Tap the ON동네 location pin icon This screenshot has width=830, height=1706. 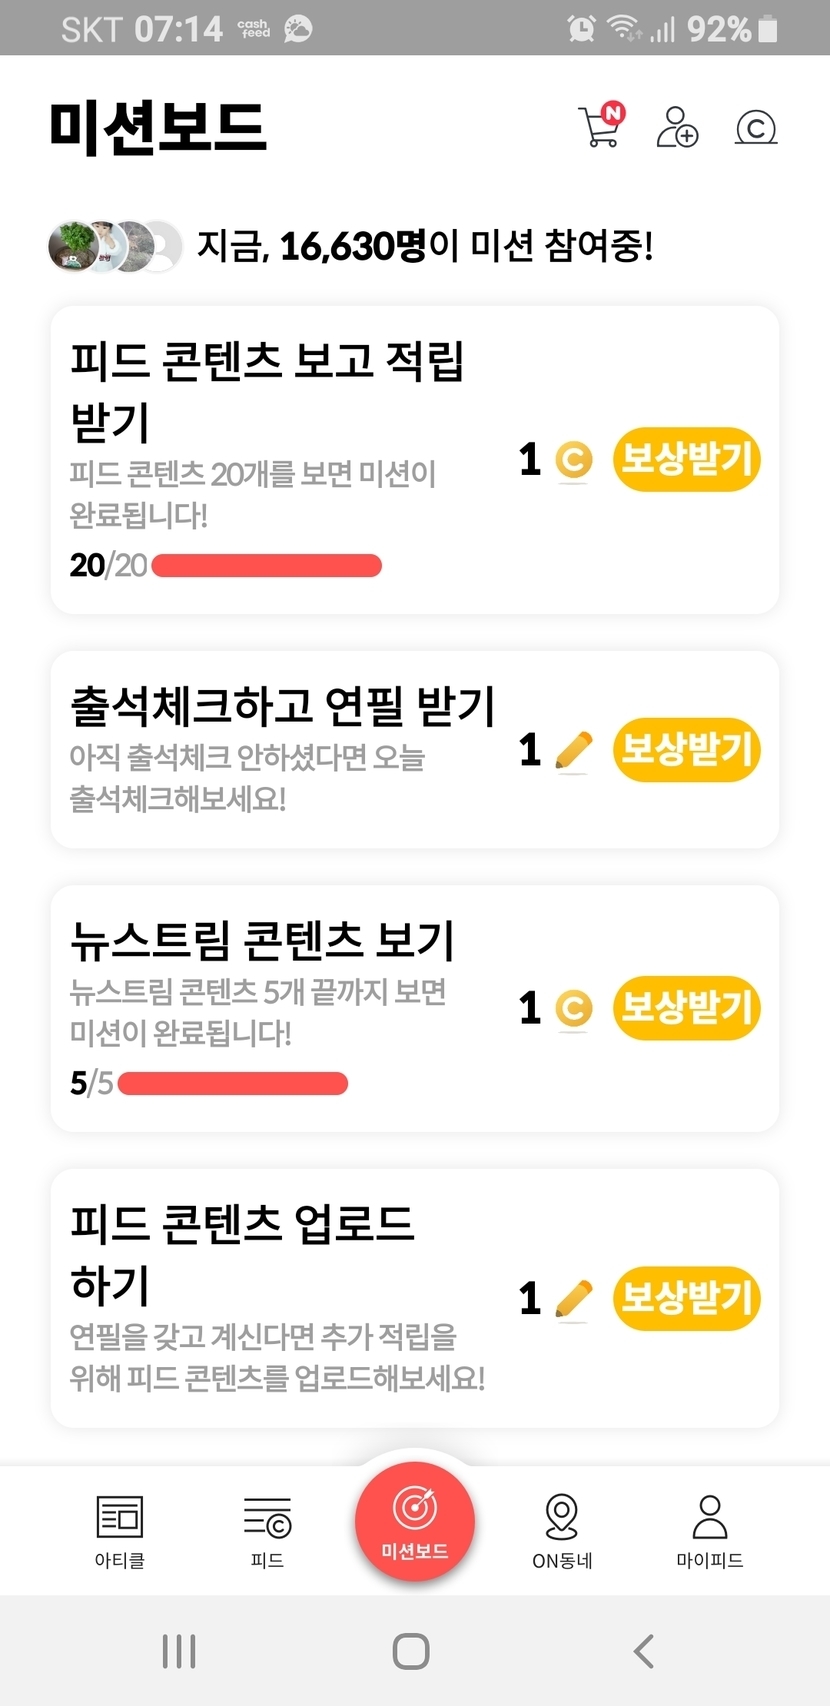[x=562, y=1518]
